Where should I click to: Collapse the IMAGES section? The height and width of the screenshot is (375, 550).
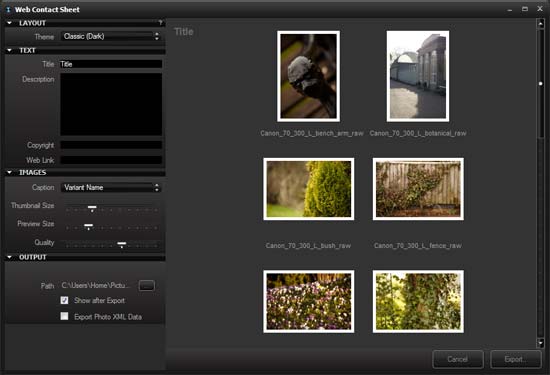coord(9,173)
